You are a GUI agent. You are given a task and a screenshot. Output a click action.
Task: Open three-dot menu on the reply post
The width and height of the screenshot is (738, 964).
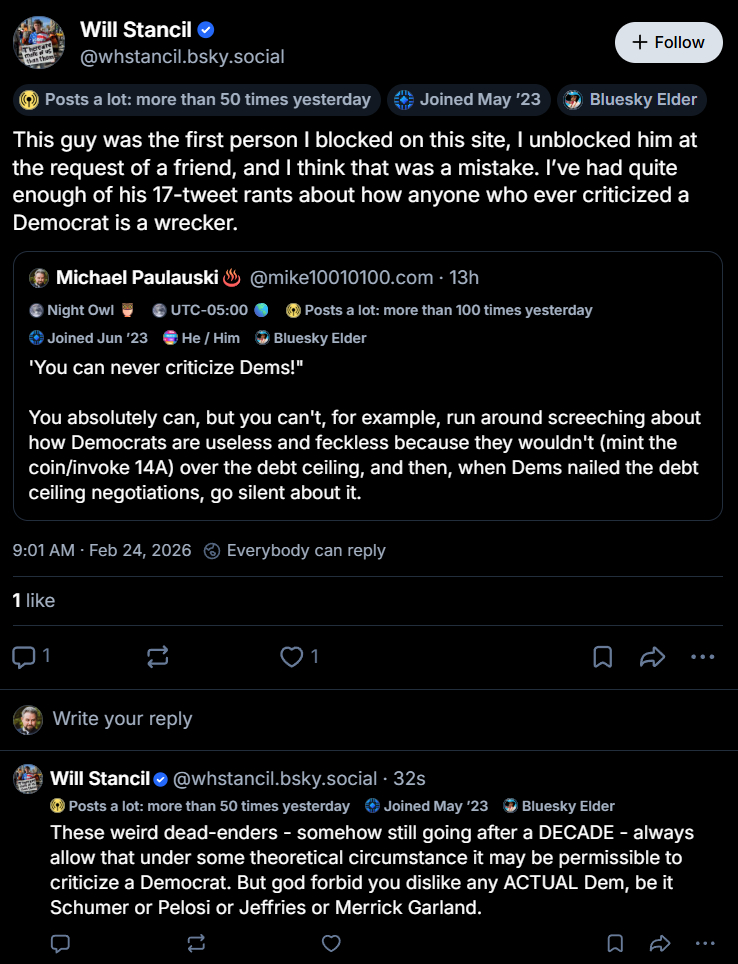pyautogui.click(x=706, y=943)
